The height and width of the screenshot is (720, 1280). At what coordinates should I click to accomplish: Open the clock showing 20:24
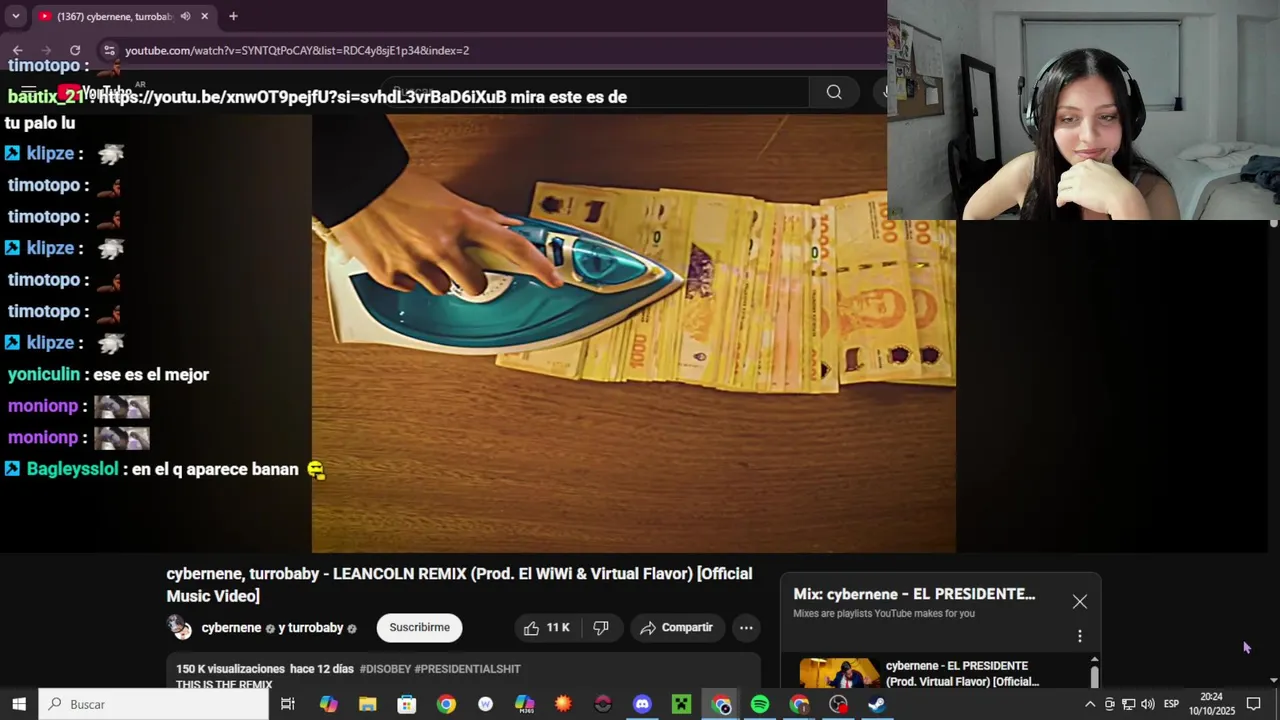point(1212,704)
